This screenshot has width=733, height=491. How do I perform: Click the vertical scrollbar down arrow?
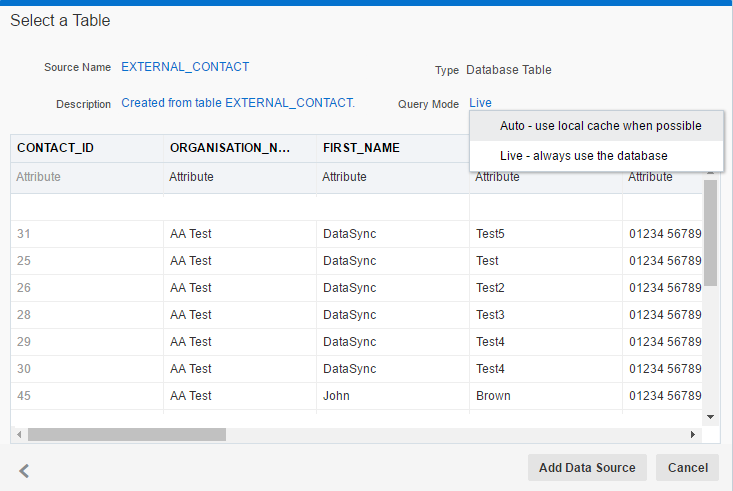[711, 417]
